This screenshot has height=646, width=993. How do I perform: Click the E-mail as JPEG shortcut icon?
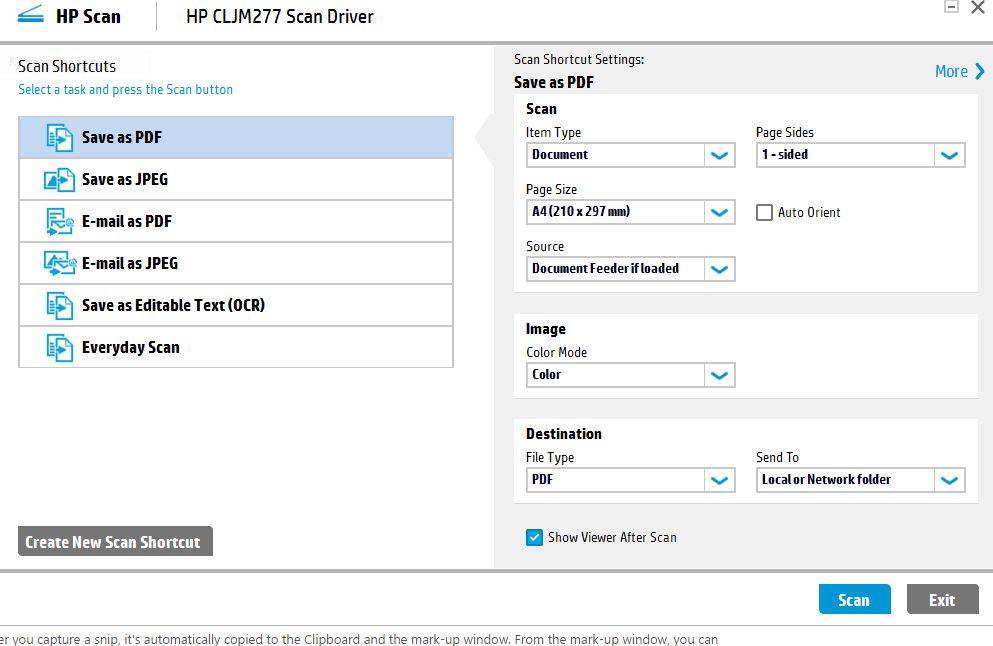click(x=60, y=264)
